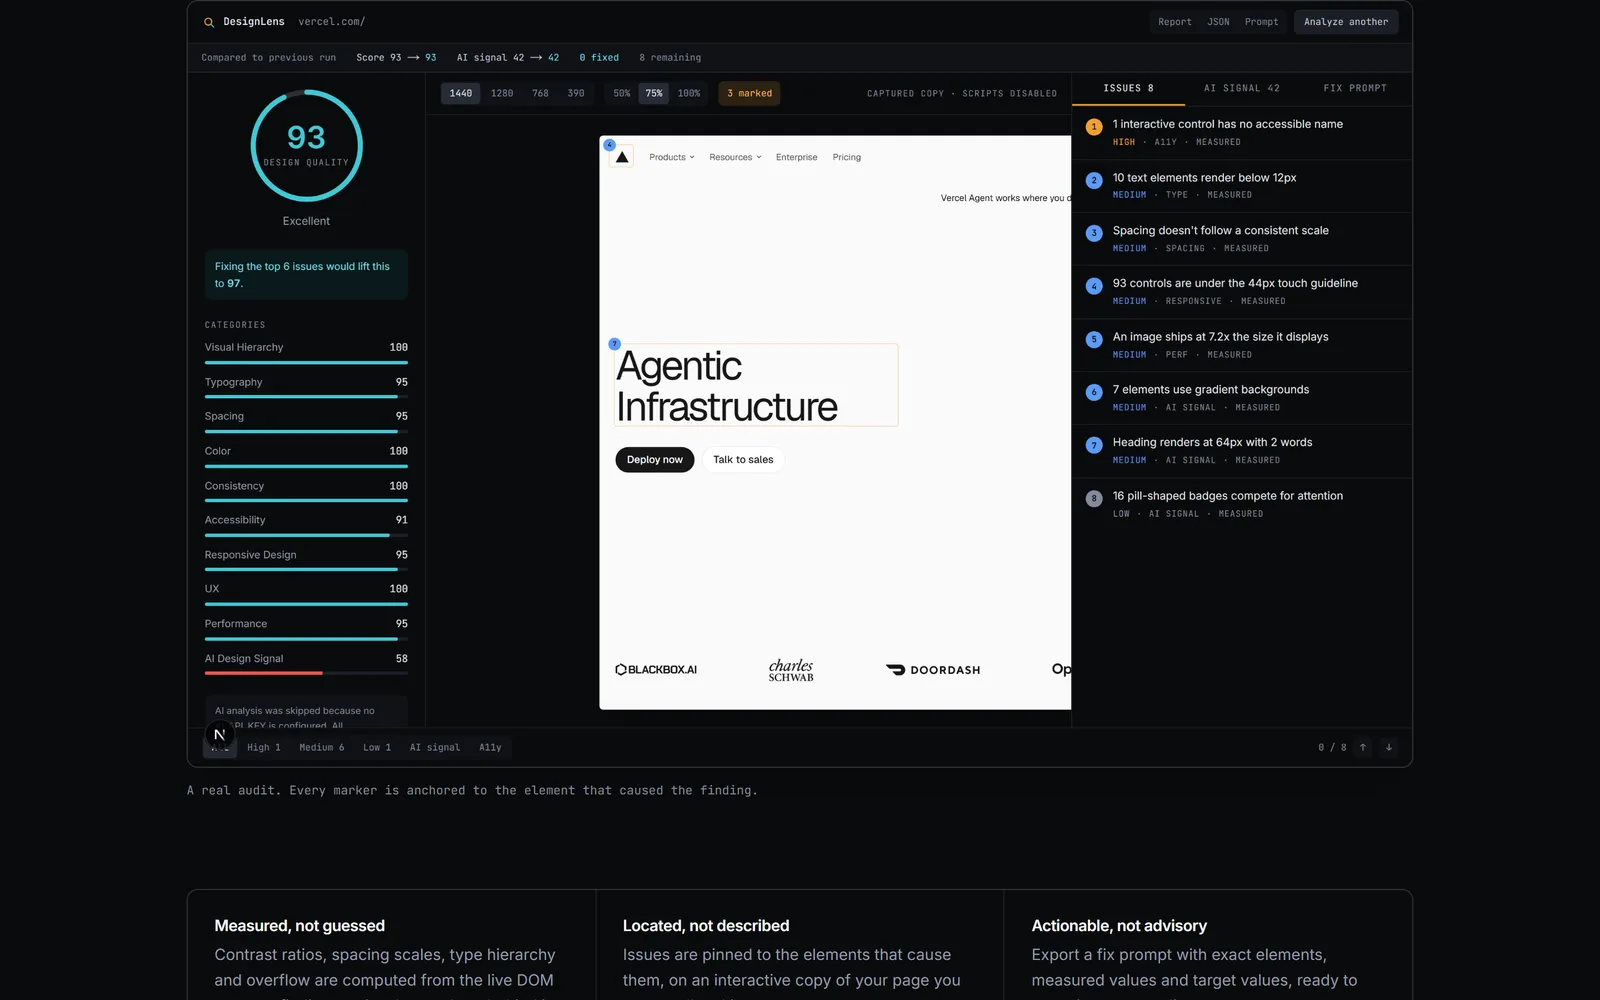Switch to the Report view
The image size is (1600, 1000).
tap(1175, 22)
